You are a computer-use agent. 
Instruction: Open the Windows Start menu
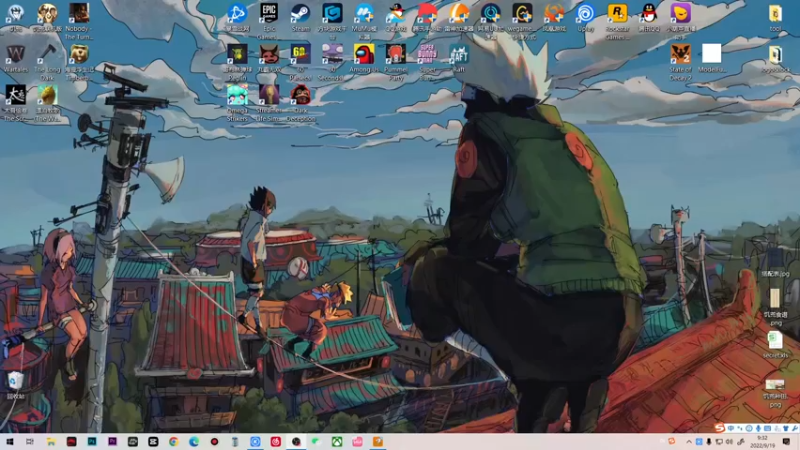(9, 441)
